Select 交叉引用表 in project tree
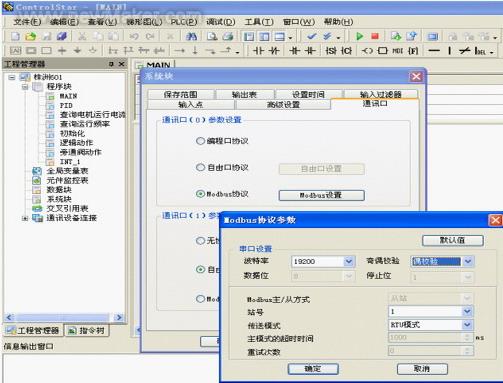Viewport: 503px width, 383px height. tap(67, 209)
